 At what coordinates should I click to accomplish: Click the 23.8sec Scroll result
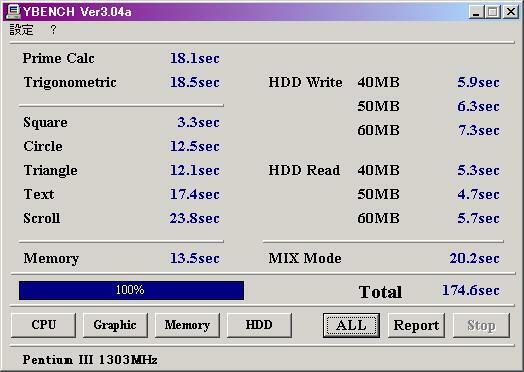pyautogui.click(x=194, y=218)
